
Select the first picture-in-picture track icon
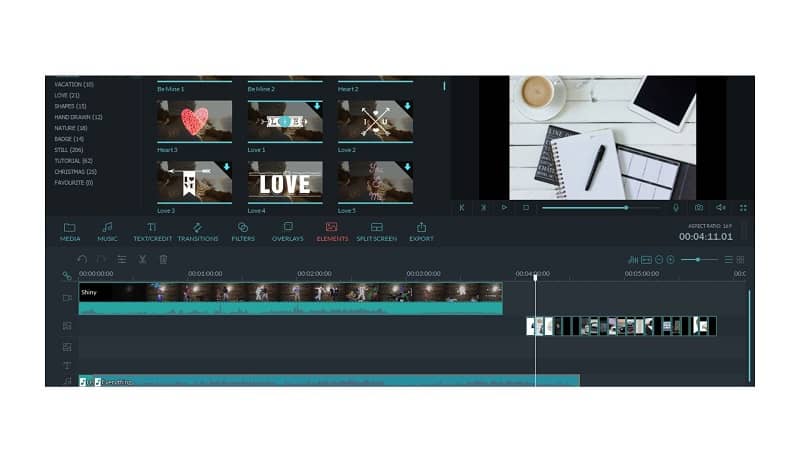(67, 326)
